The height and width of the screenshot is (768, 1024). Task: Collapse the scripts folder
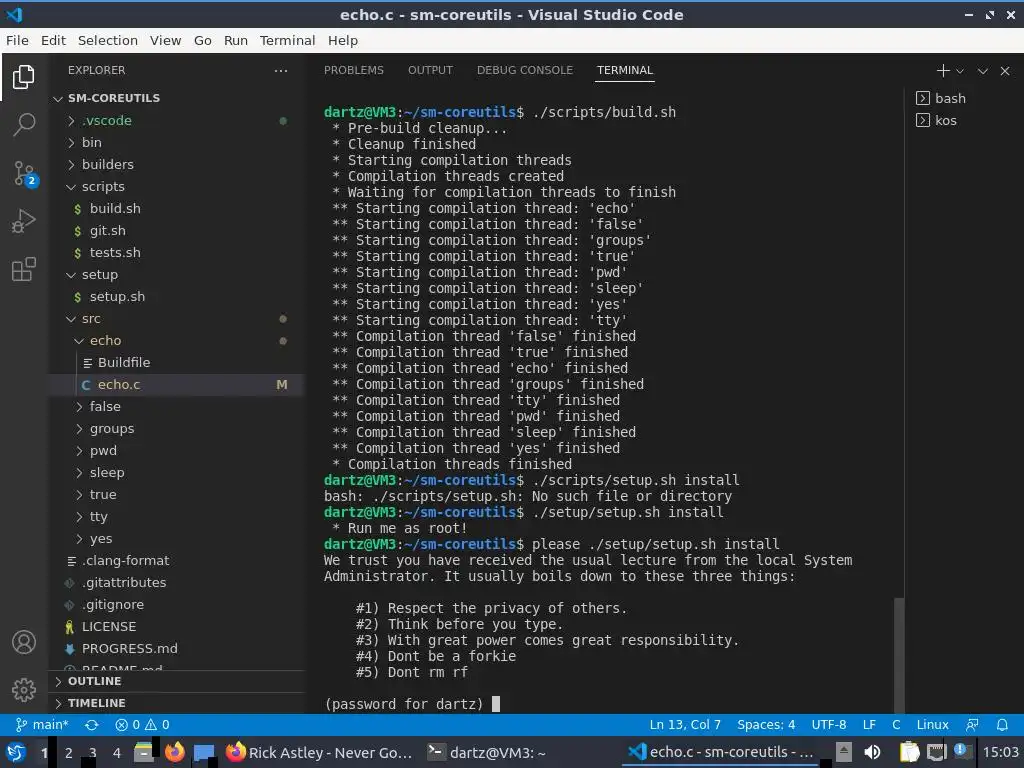coord(176,187)
